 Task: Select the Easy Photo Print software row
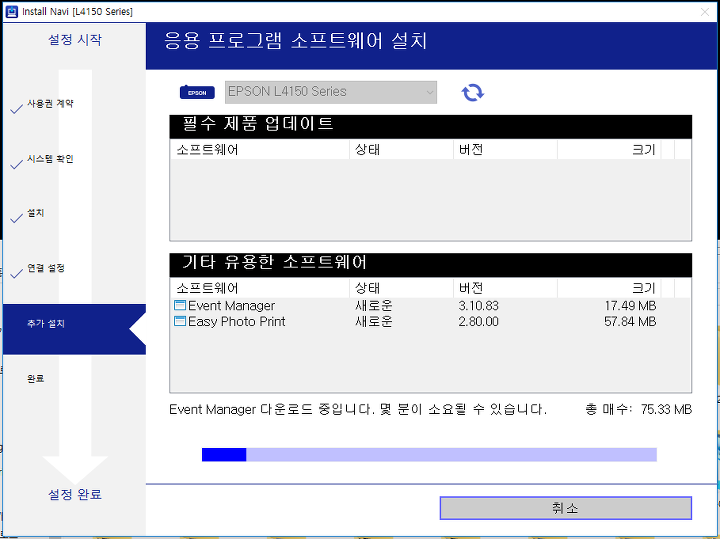[430, 321]
